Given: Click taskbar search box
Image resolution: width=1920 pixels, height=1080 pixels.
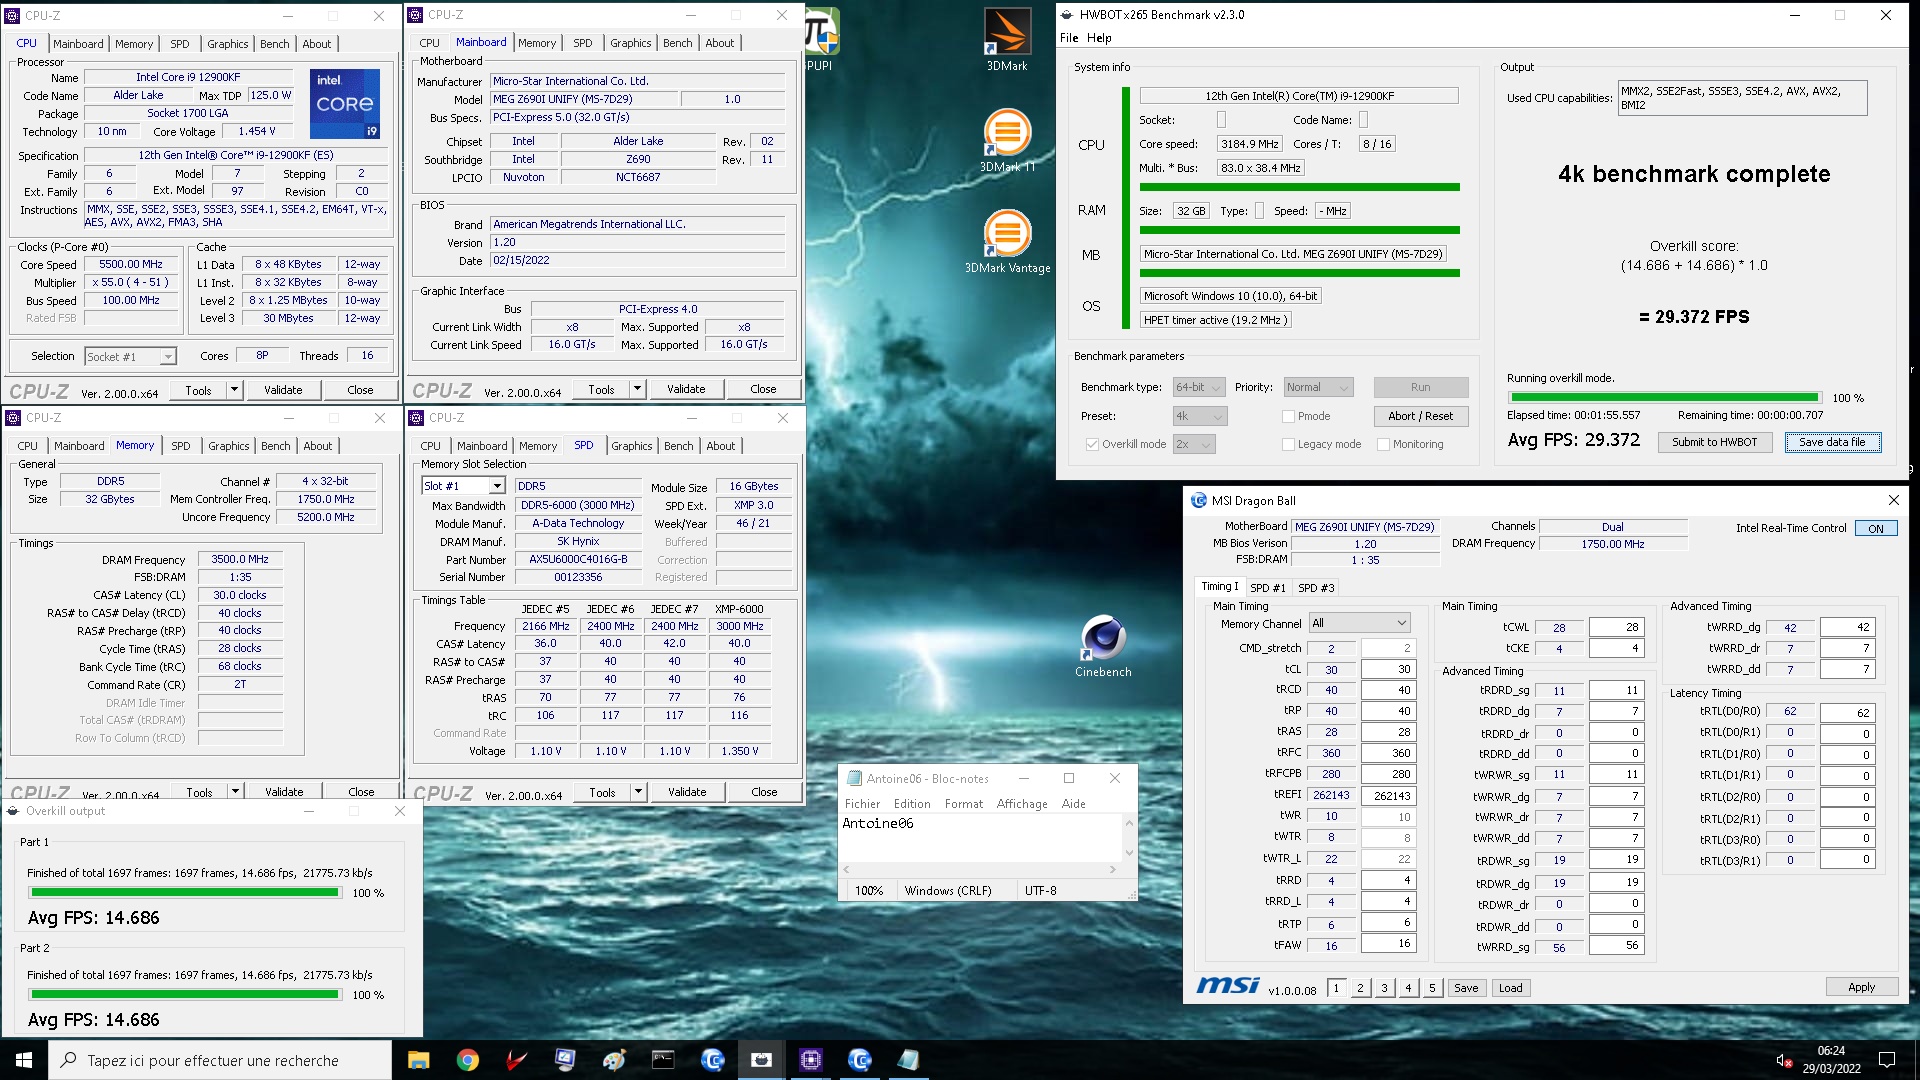Looking at the screenshot, I should pos(220,1060).
